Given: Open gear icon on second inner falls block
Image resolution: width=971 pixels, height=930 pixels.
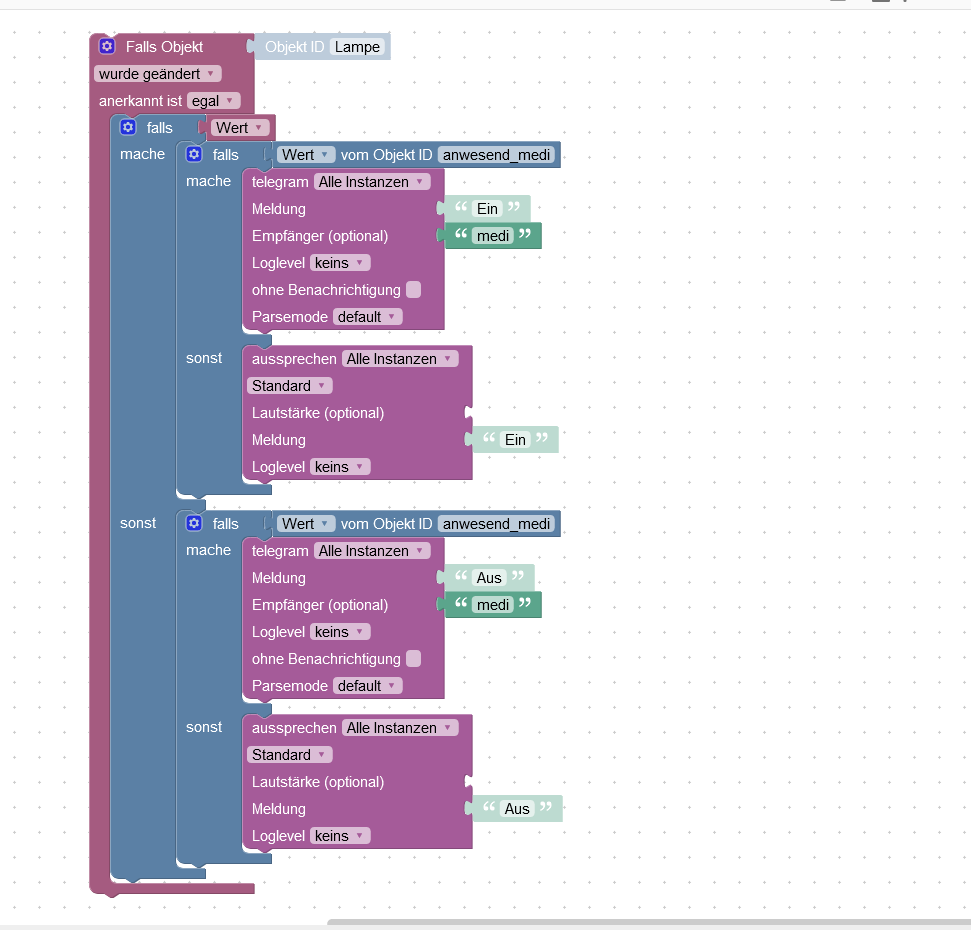Looking at the screenshot, I should (194, 523).
